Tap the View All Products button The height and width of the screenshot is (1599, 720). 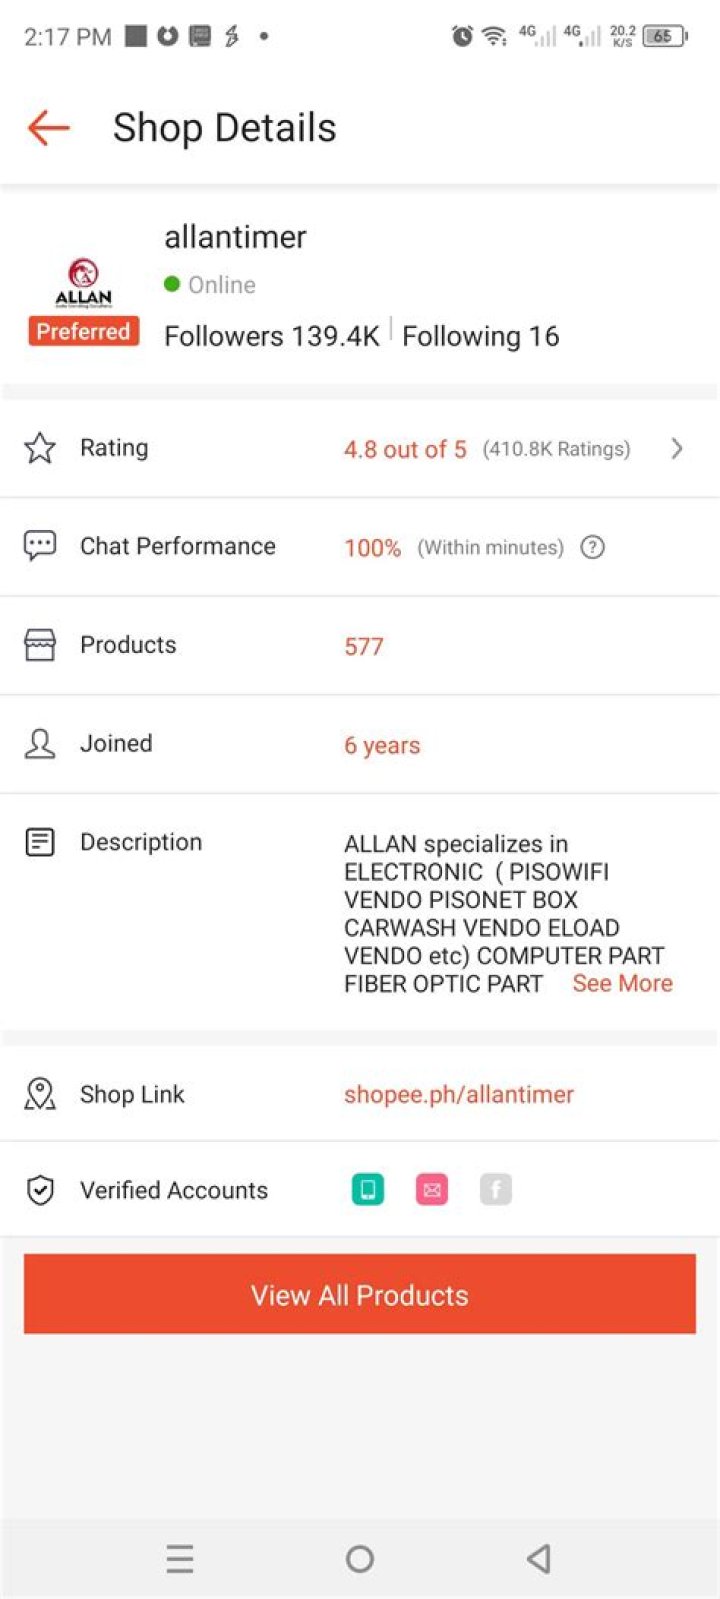coord(360,1294)
